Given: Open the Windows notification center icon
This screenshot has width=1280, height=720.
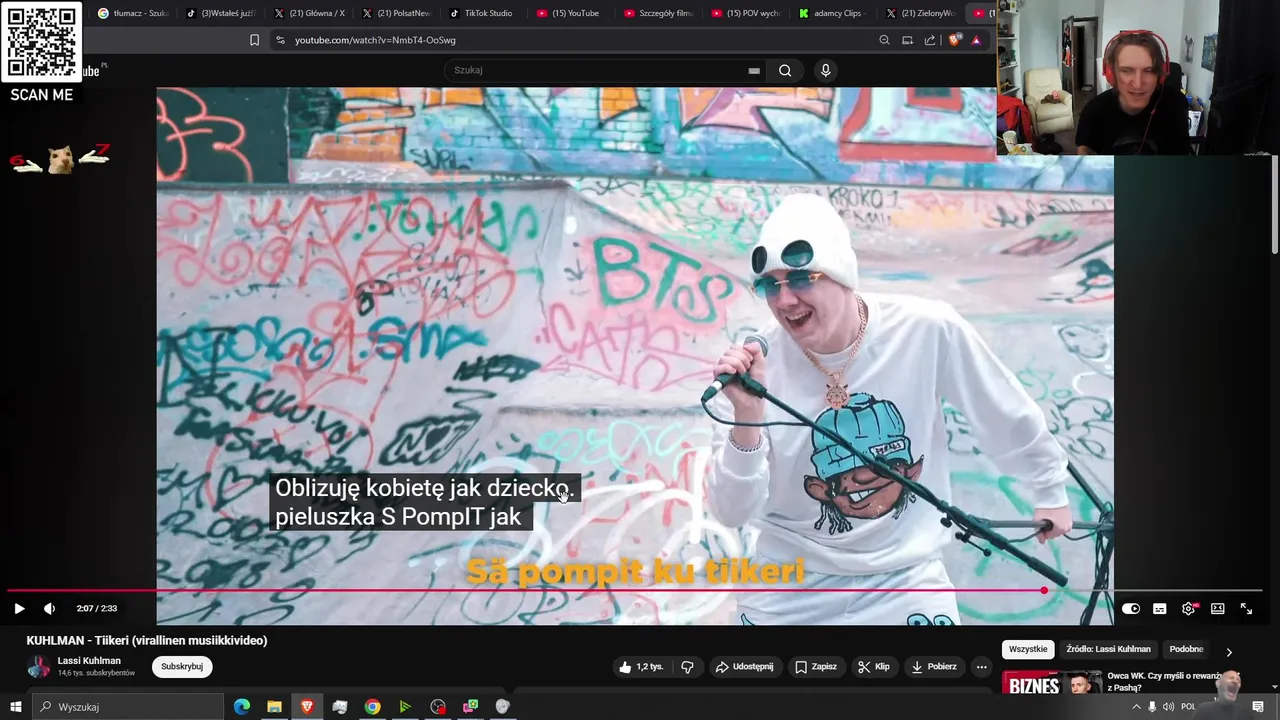Looking at the screenshot, I should (x=1258, y=707).
